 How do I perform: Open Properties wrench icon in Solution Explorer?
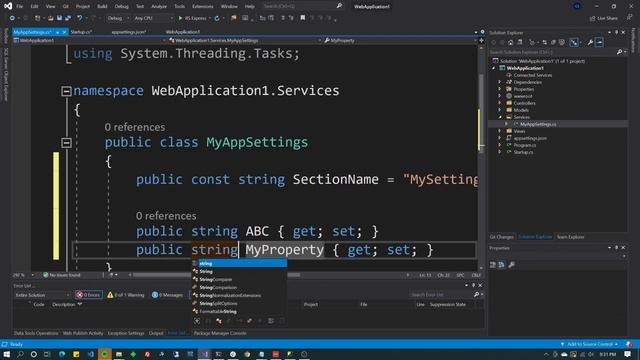point(590,42)
